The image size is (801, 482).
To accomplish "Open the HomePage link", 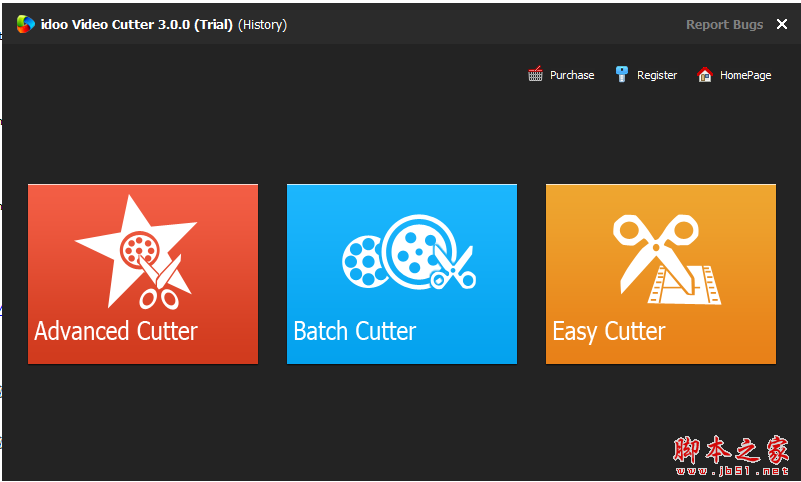I will pyautogui.click(x=745, y=75).
